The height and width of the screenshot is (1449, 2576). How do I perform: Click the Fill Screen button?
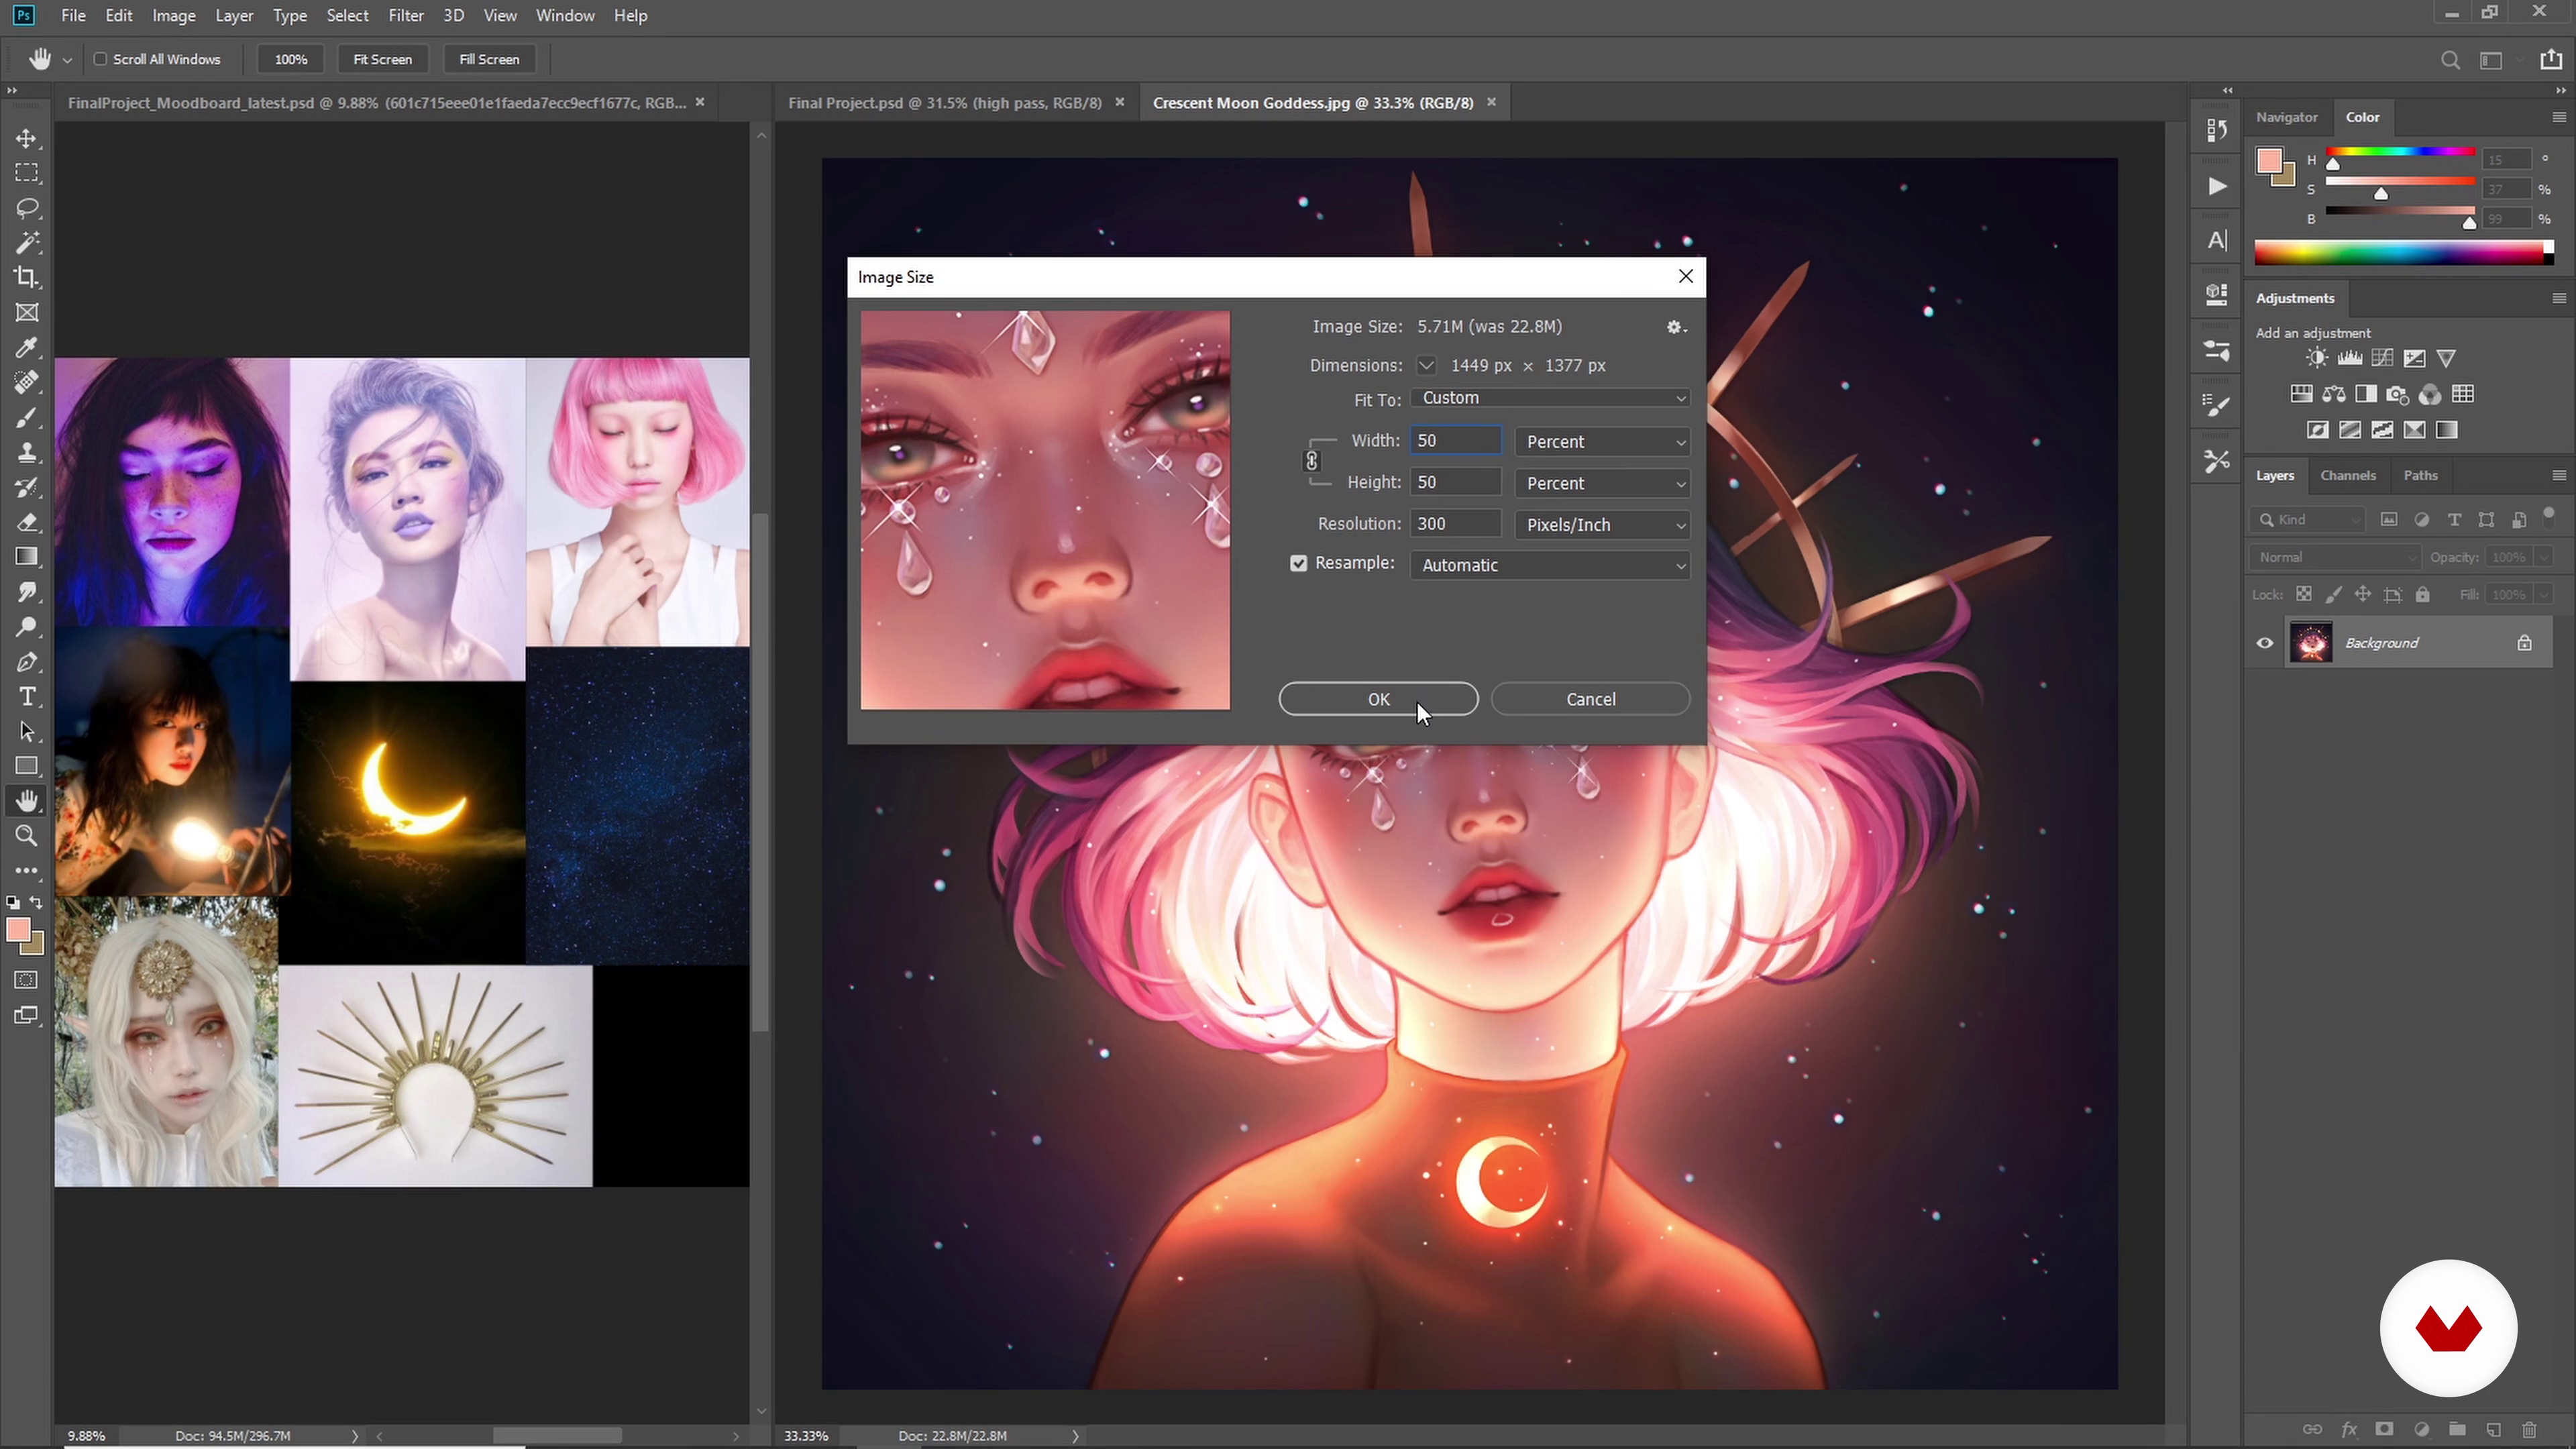pyautogui.click(x=489, y=59)
